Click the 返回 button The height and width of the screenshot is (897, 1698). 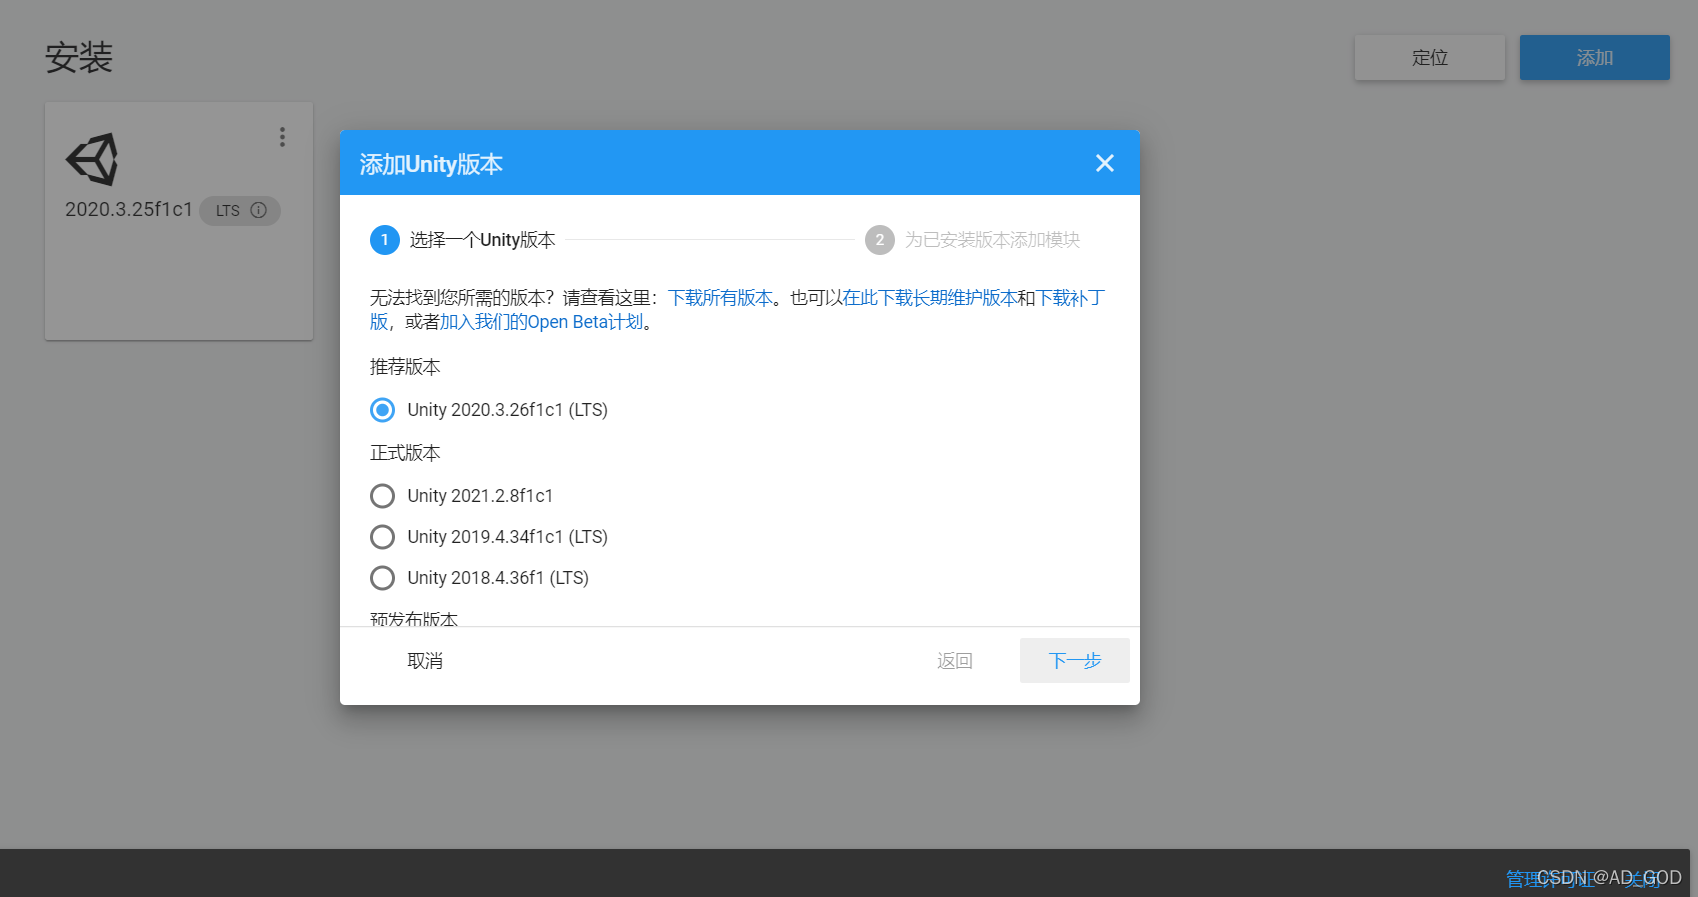tap(954, 661)
